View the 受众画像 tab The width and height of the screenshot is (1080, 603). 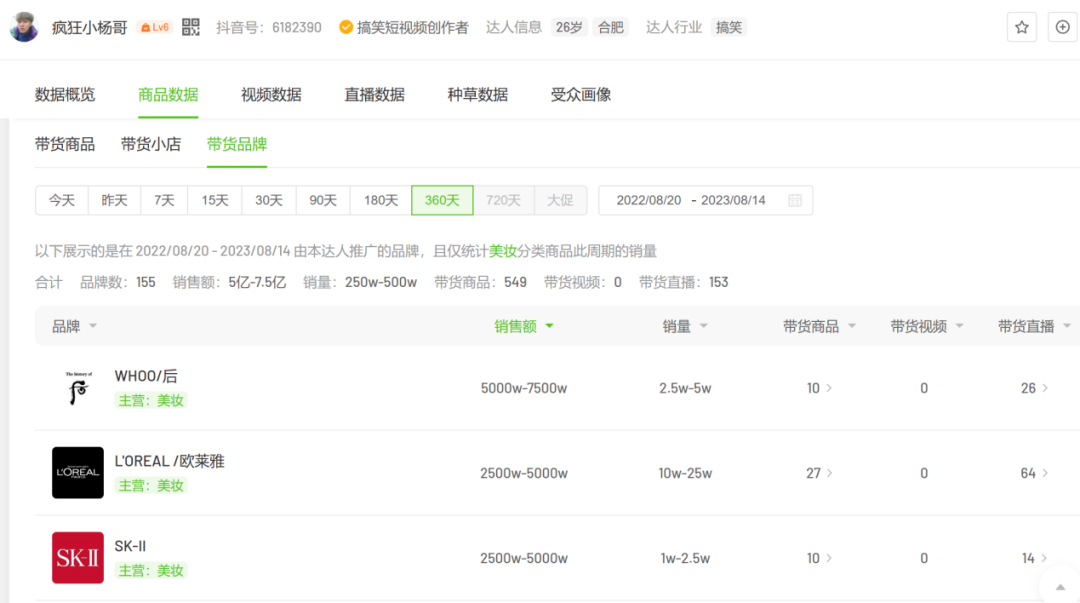(x=581, y=94)
